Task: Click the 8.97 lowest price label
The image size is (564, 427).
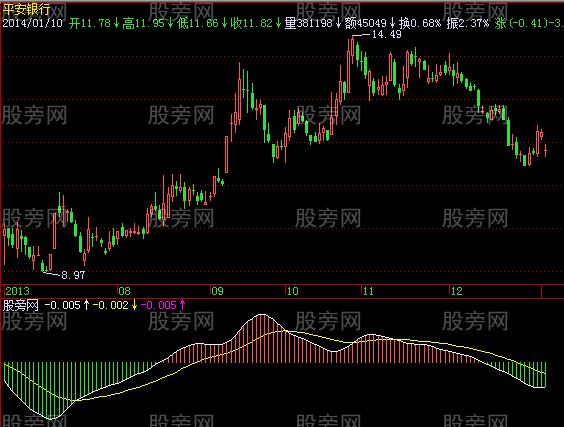Action: [x=73, y=275]
